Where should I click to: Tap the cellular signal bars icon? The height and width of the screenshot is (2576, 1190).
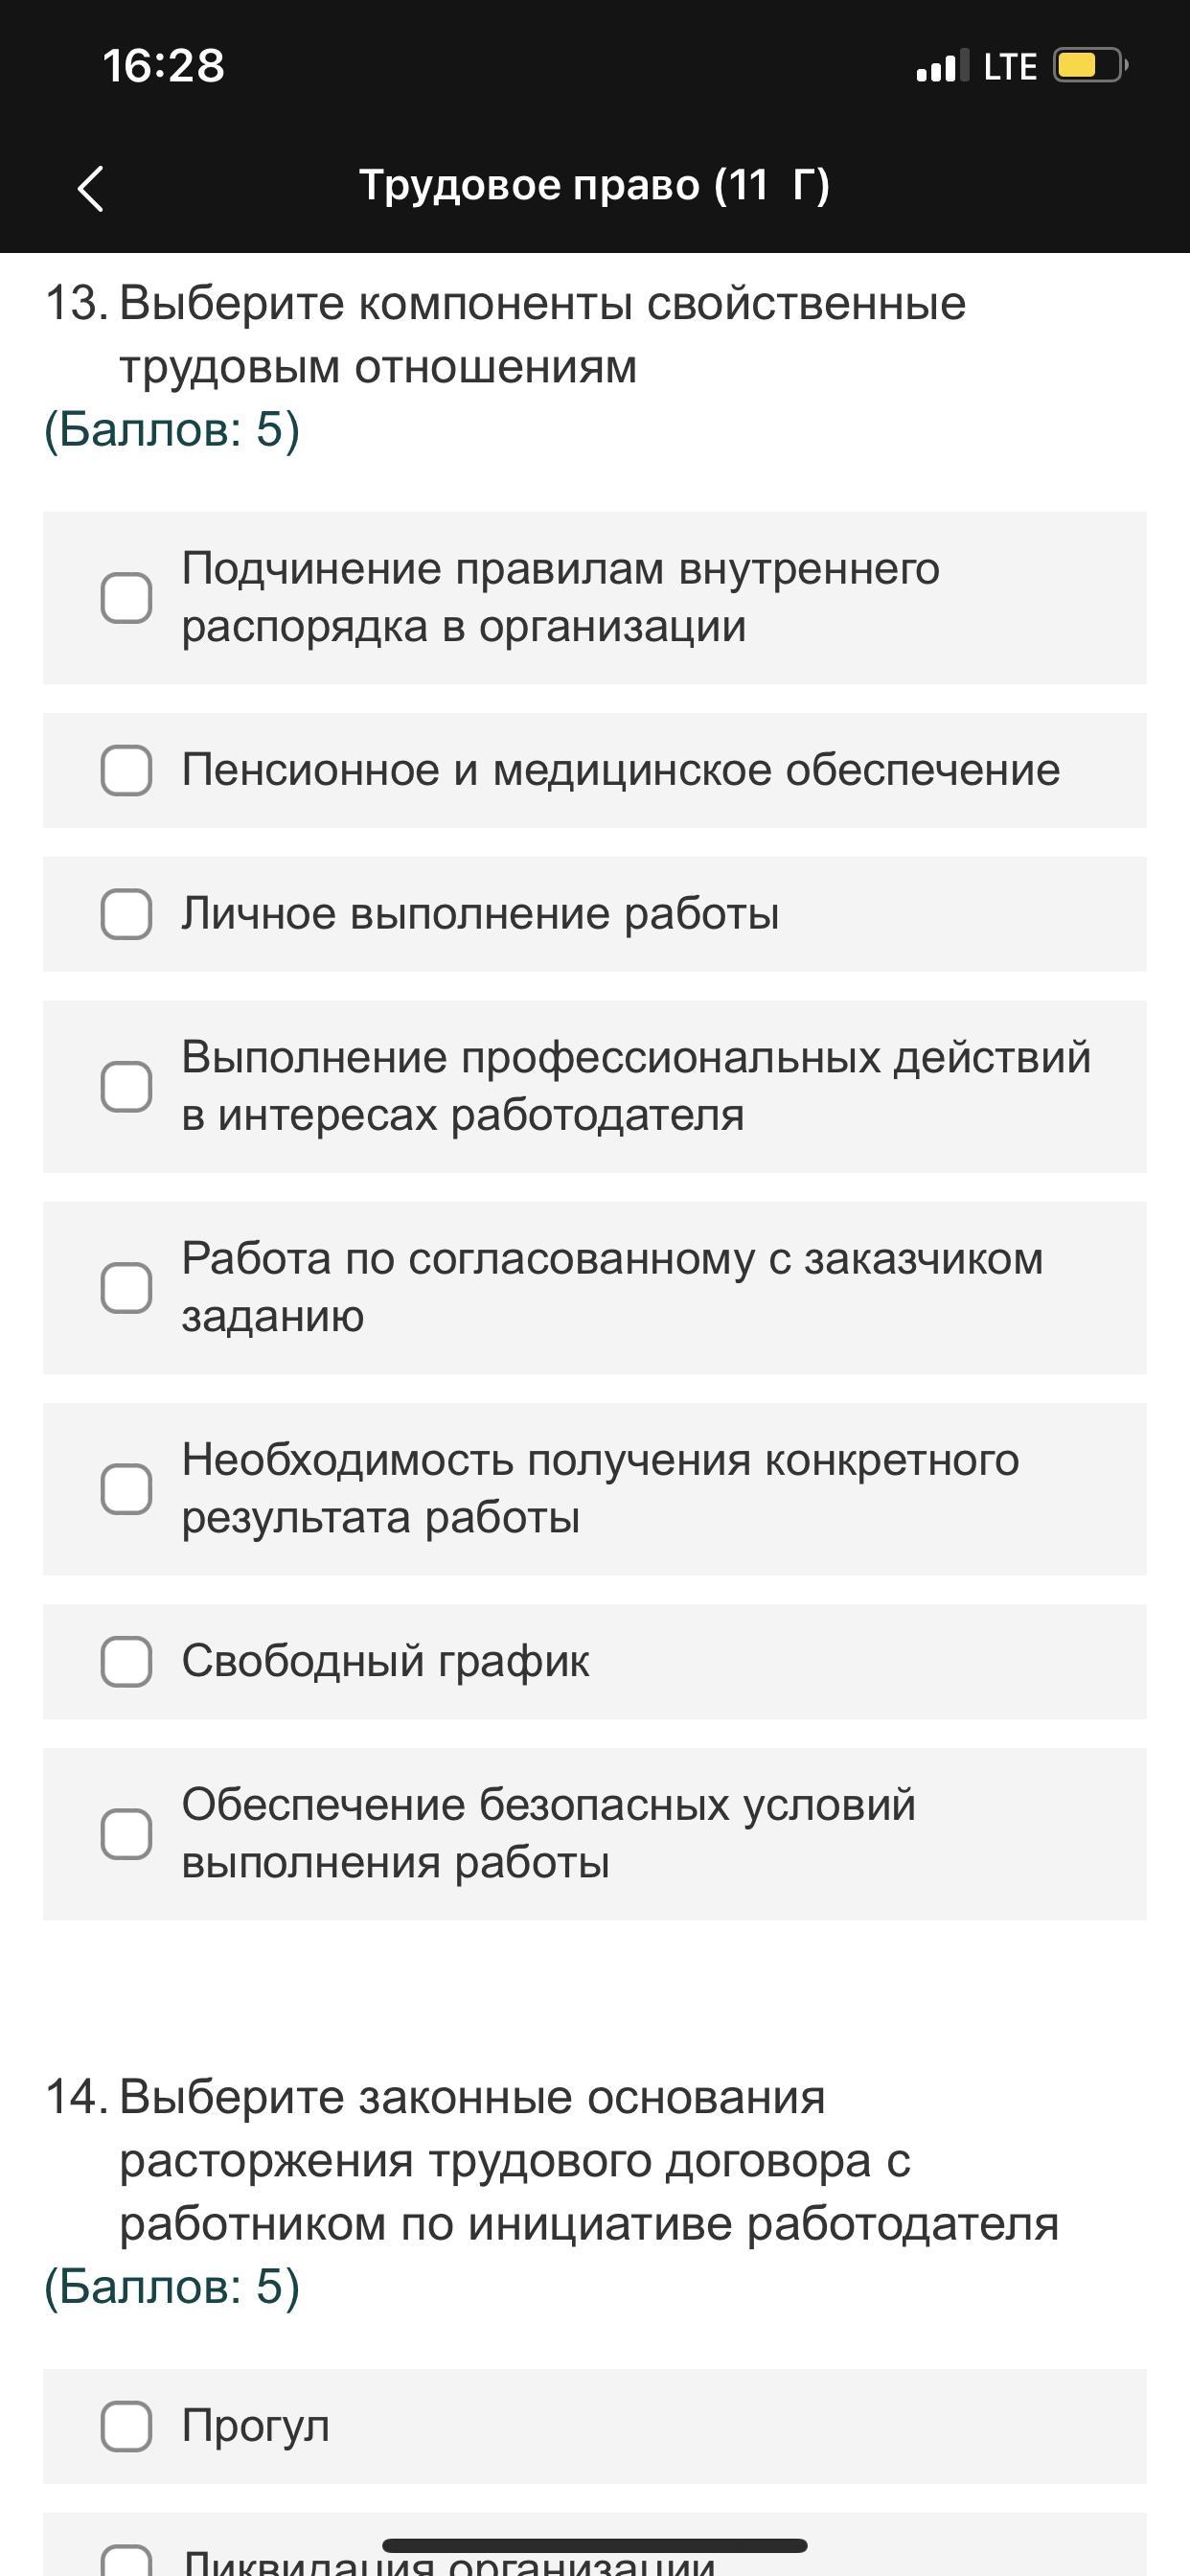point(942,66)
